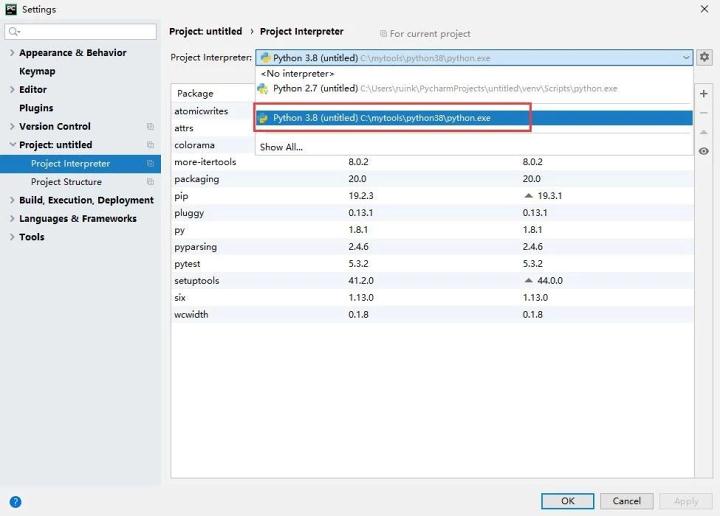Viewport: 720px width, 516px height.
Task: Click Project: untitled breadcrumb
Action: tap(206, 31)
